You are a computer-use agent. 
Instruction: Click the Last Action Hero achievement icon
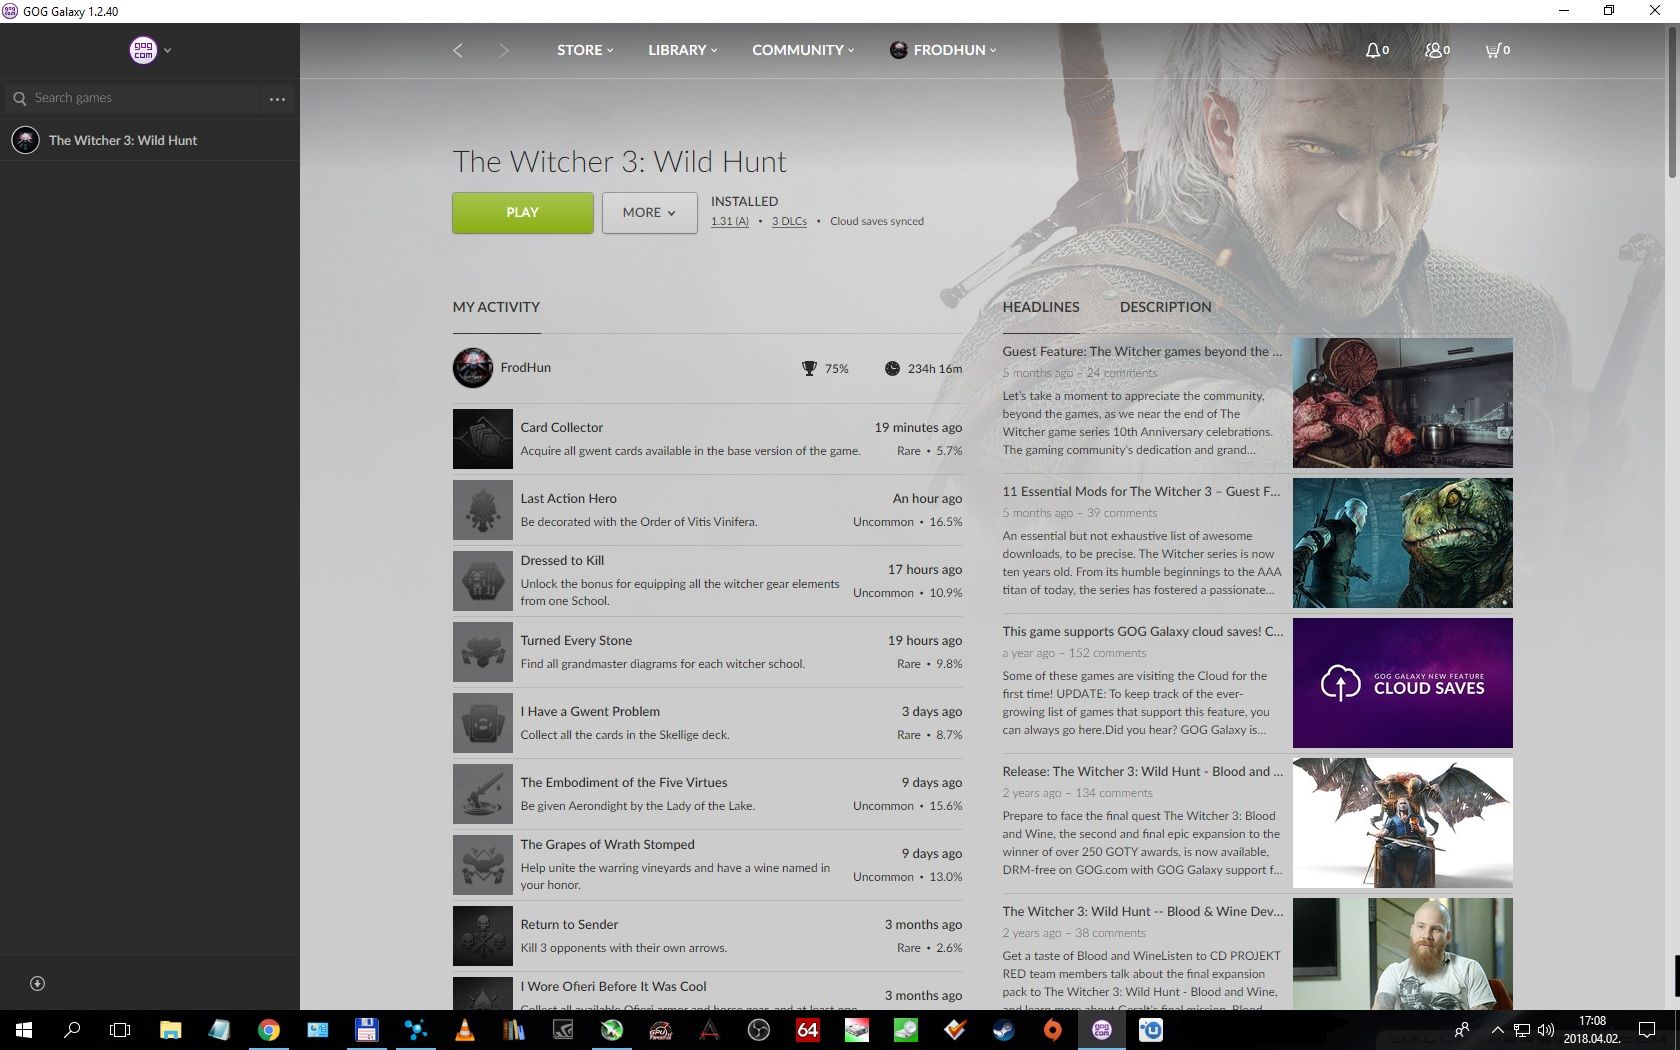(482, 510)
